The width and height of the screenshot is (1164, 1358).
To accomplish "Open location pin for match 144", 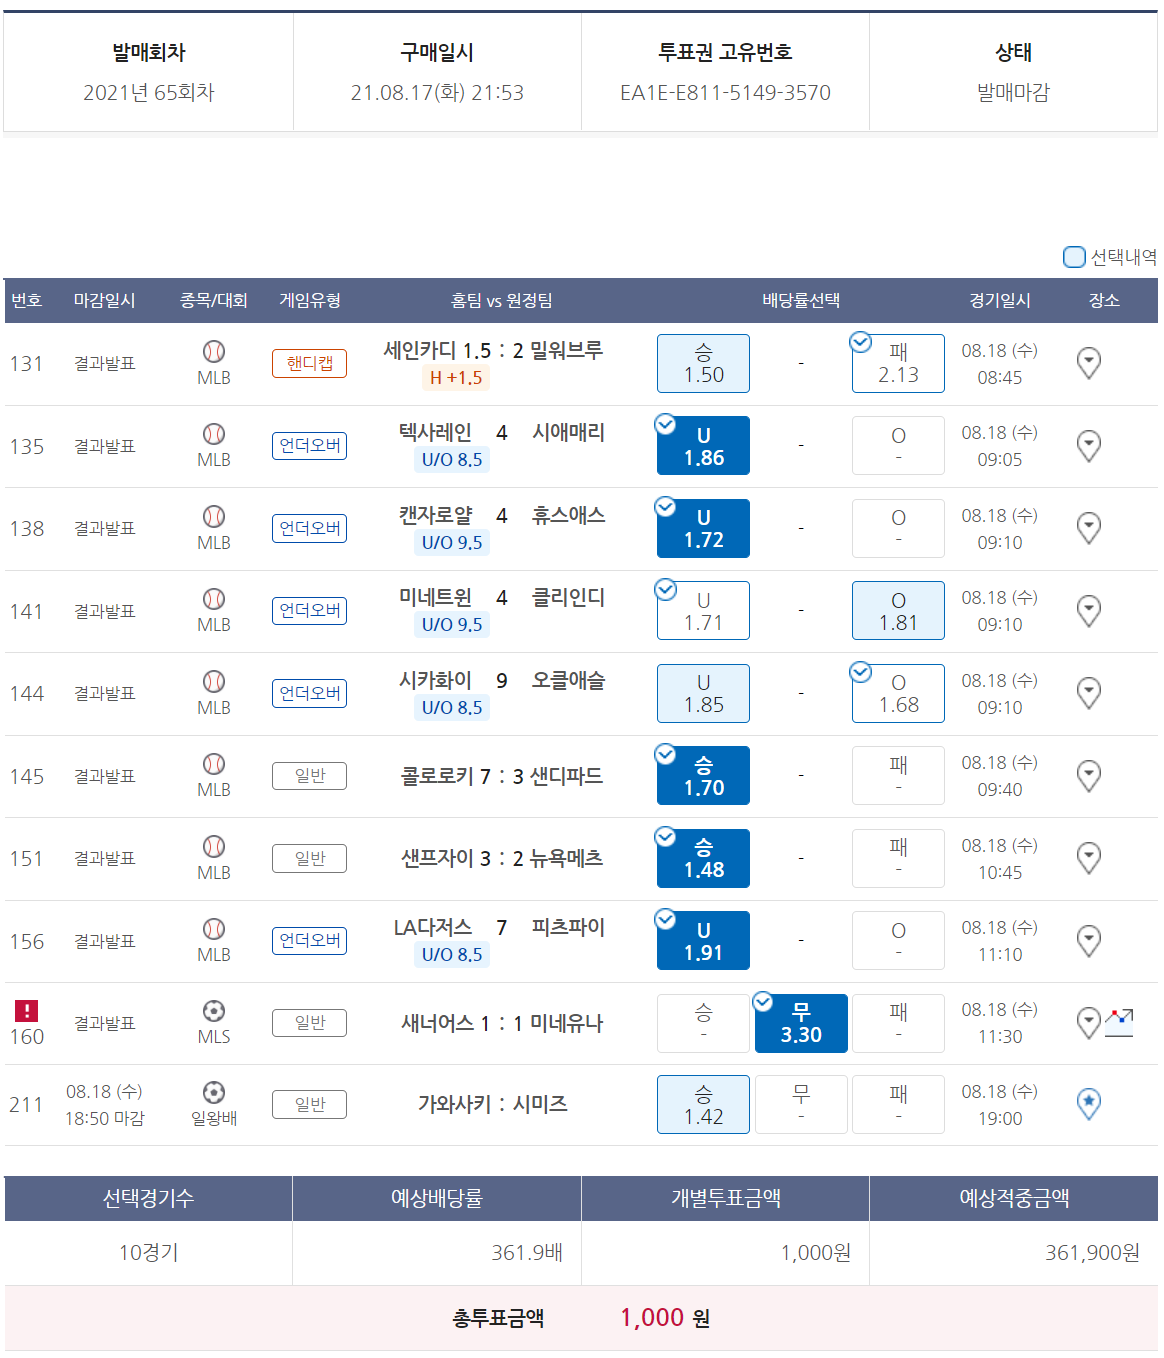I will [1089, 693].
